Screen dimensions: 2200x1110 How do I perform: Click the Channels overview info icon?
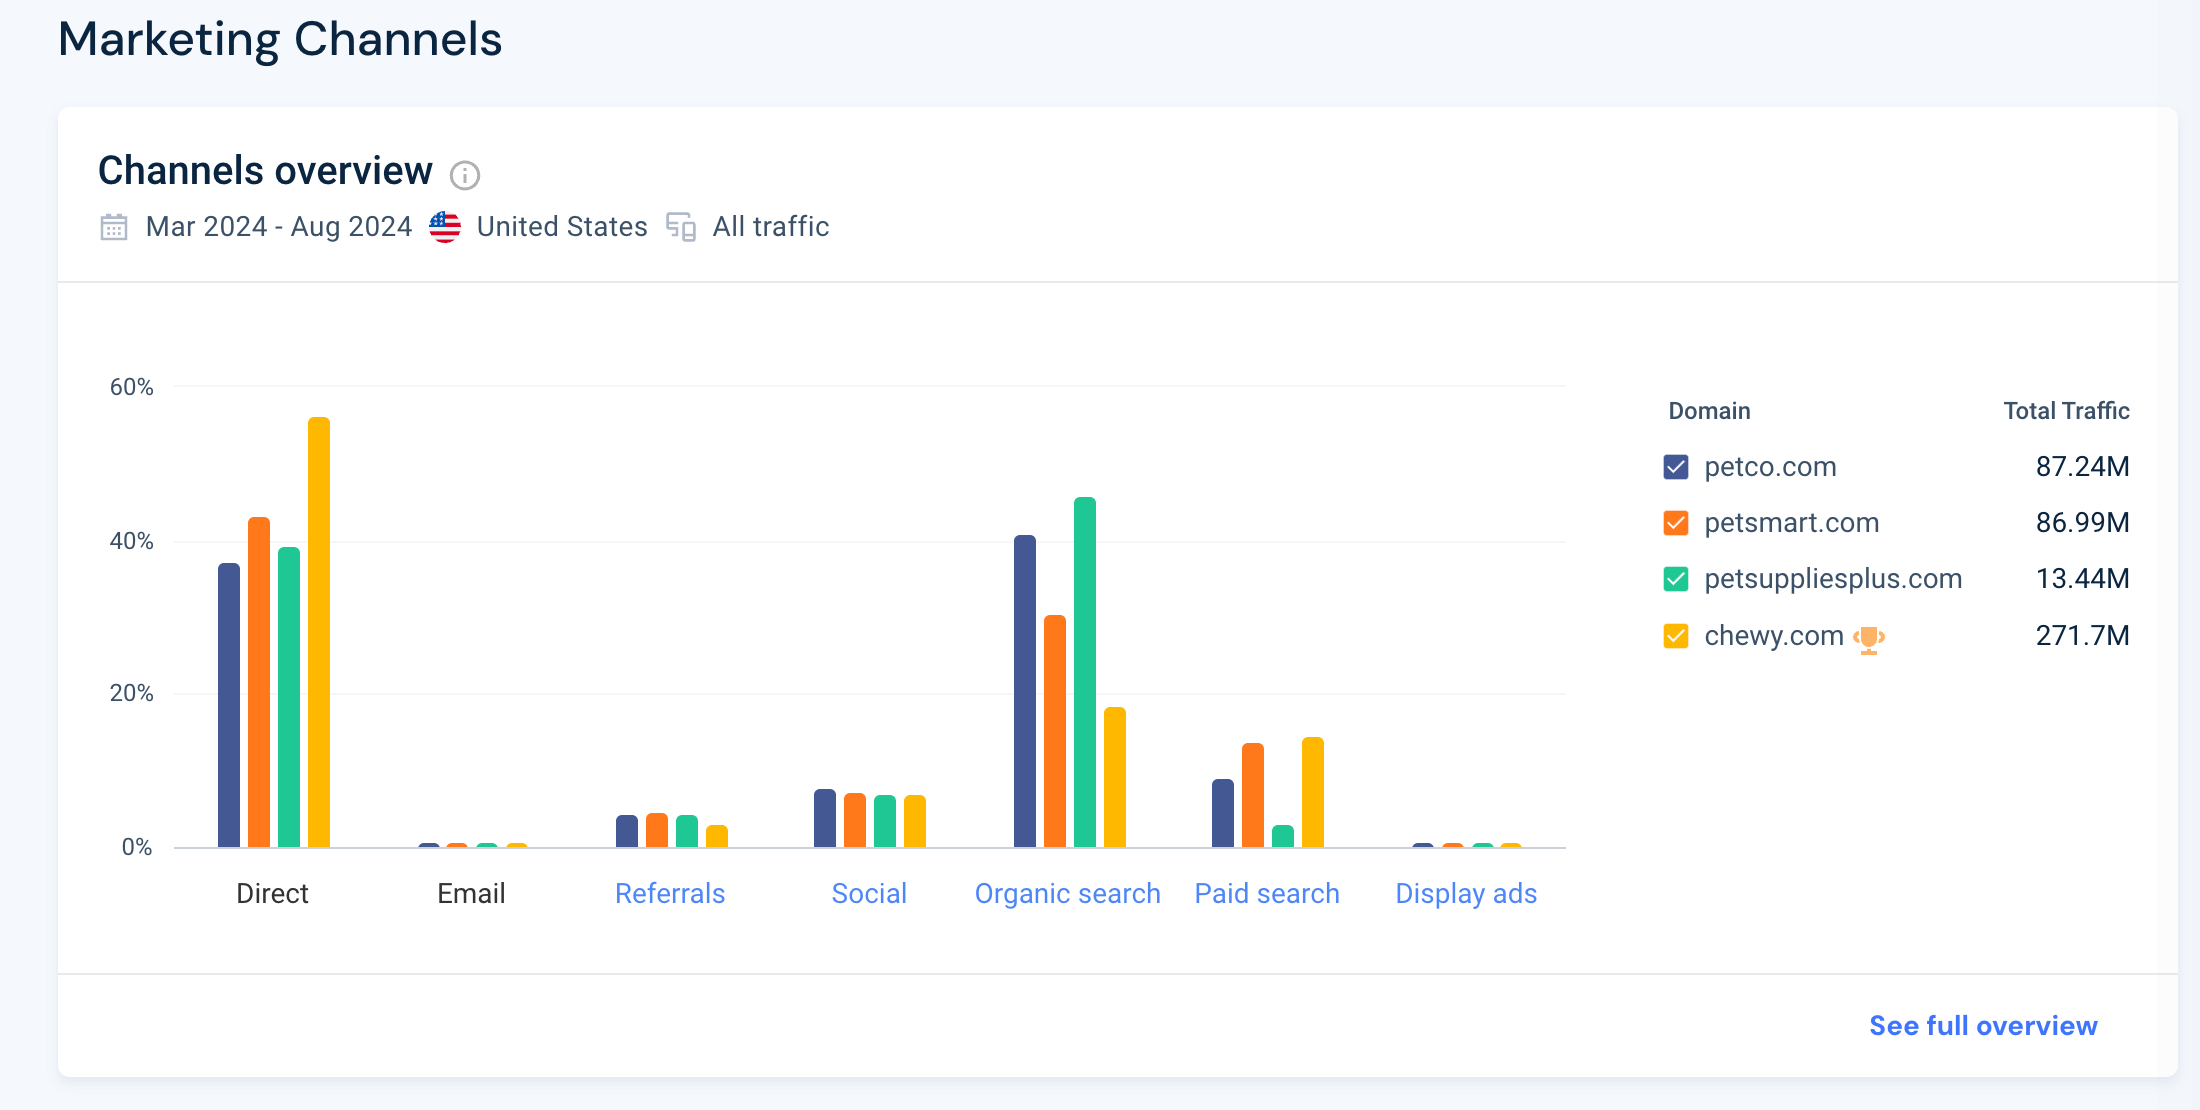pos(465,176)
